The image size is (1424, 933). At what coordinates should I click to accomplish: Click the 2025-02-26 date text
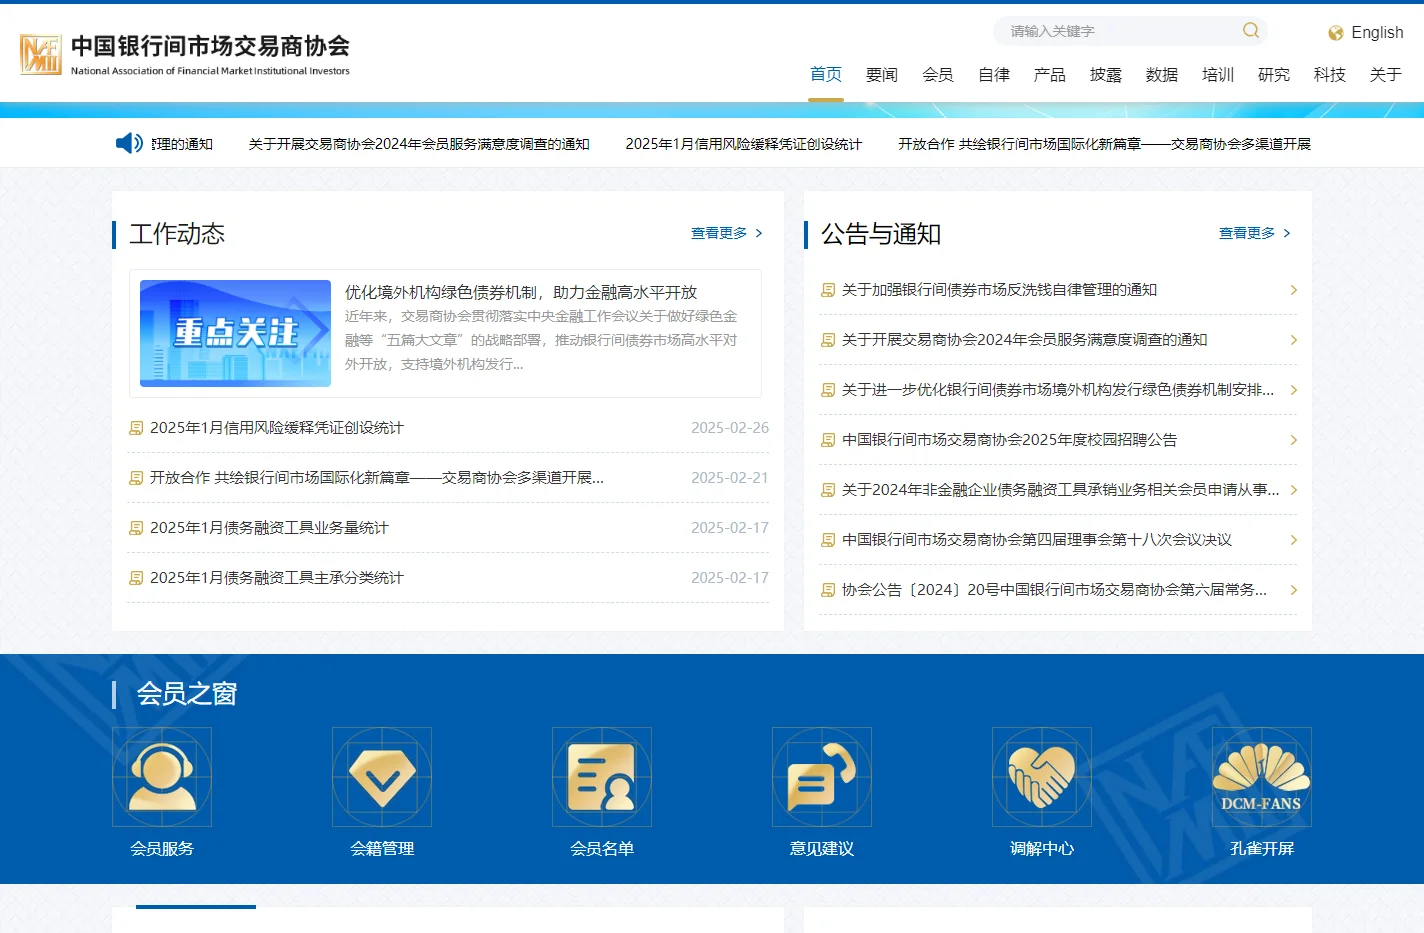point(730,428)
